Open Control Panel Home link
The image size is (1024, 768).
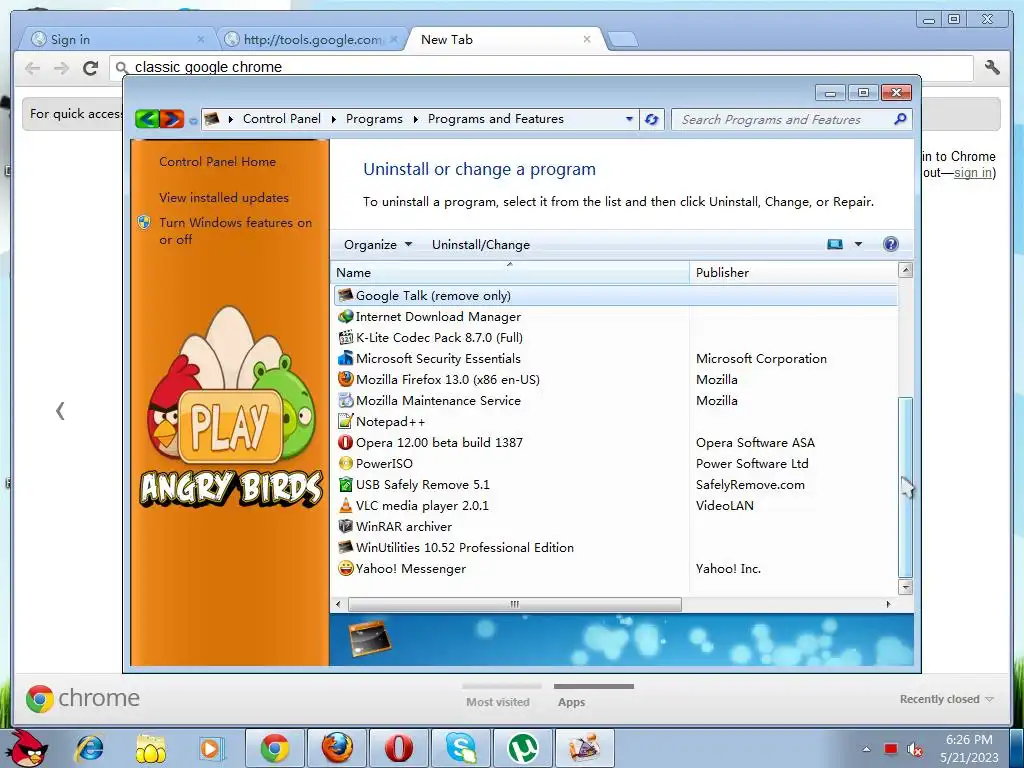point(217,162)
